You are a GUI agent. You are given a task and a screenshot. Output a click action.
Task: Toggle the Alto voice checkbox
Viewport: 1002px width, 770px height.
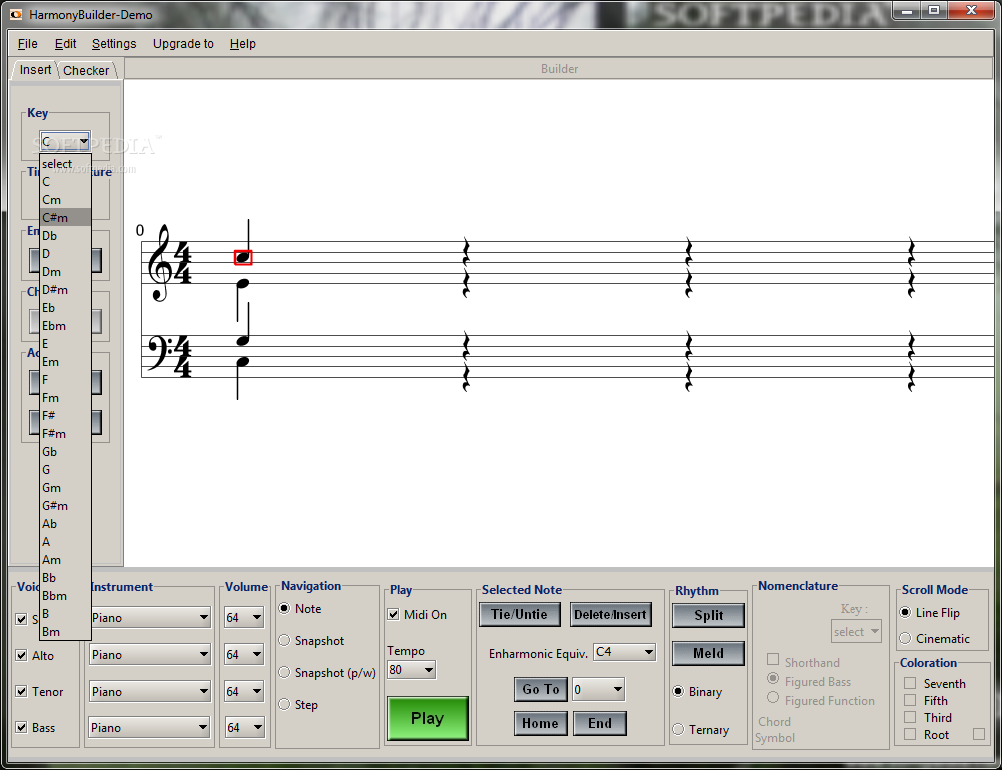(22, 656)
